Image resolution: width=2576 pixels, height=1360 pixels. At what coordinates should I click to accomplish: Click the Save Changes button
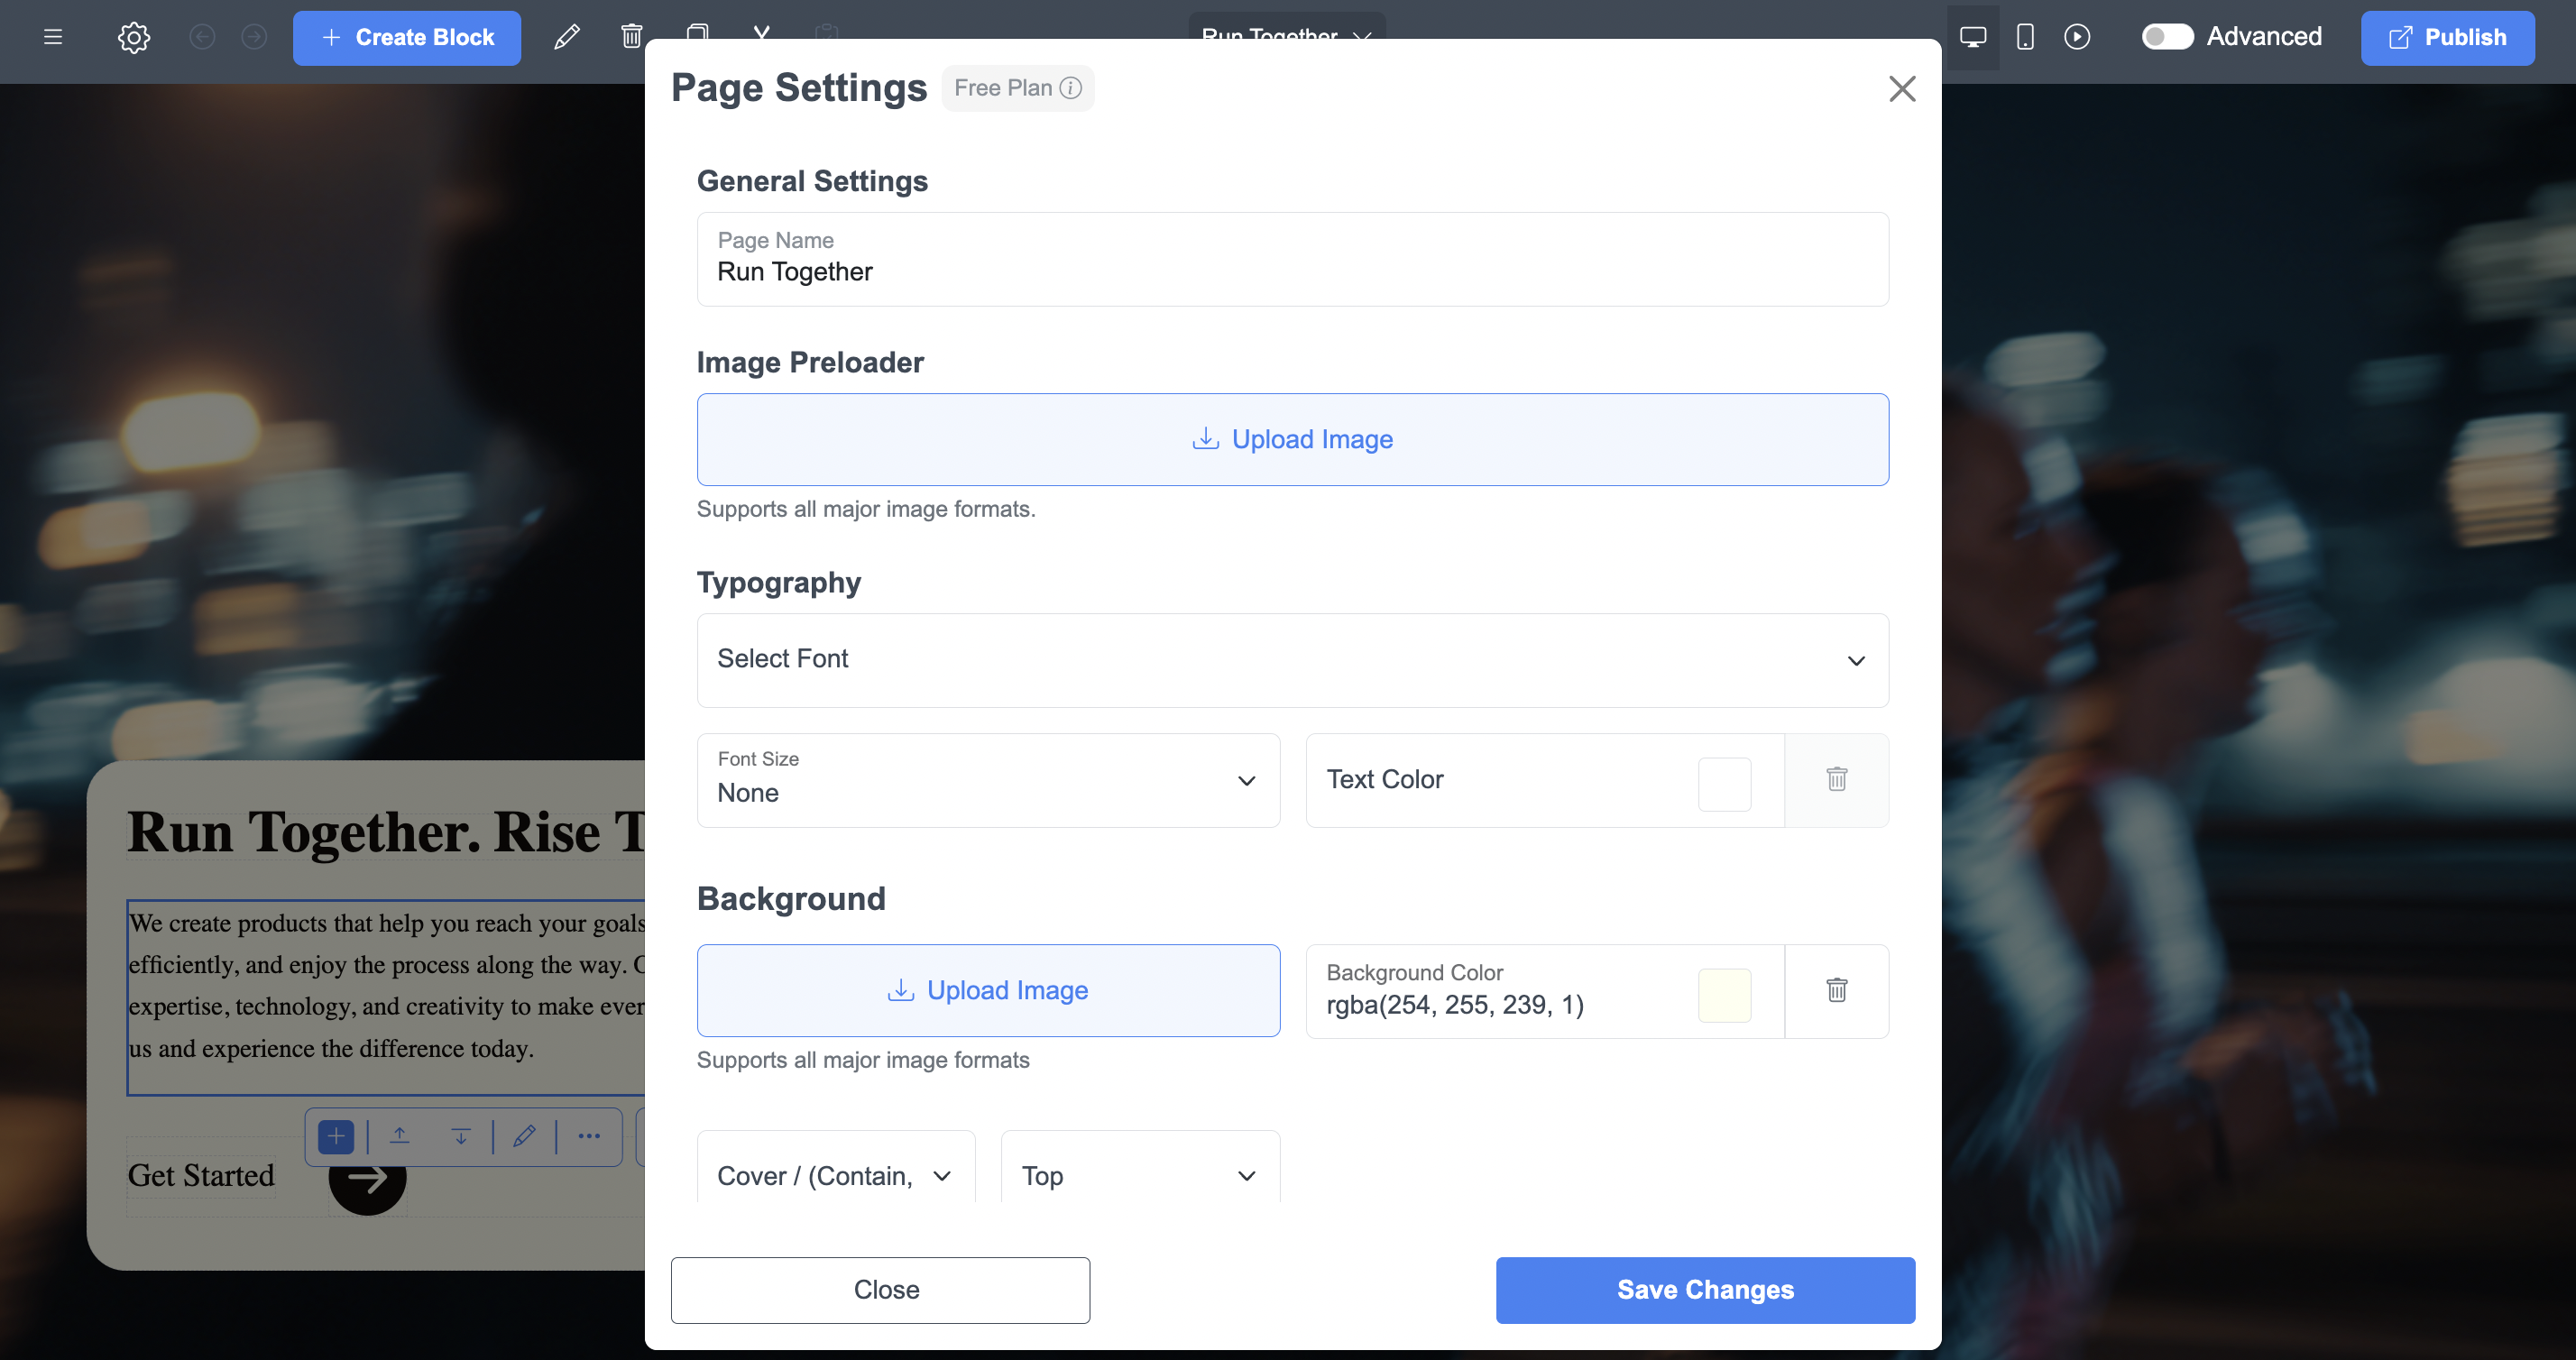pos(1704,1290)
